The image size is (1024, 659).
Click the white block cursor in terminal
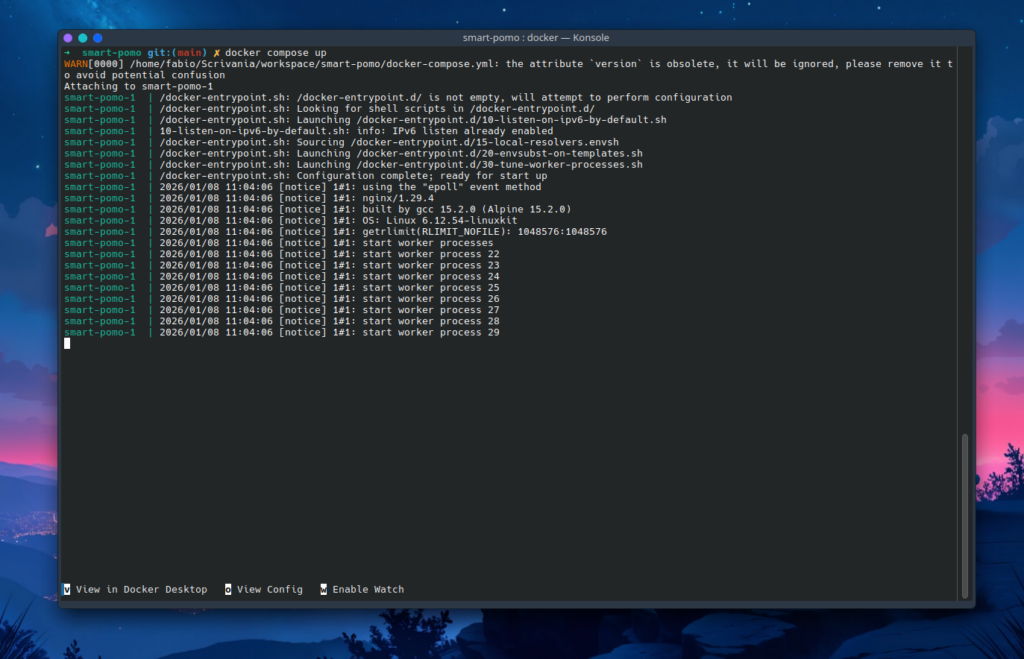point(67,343)
